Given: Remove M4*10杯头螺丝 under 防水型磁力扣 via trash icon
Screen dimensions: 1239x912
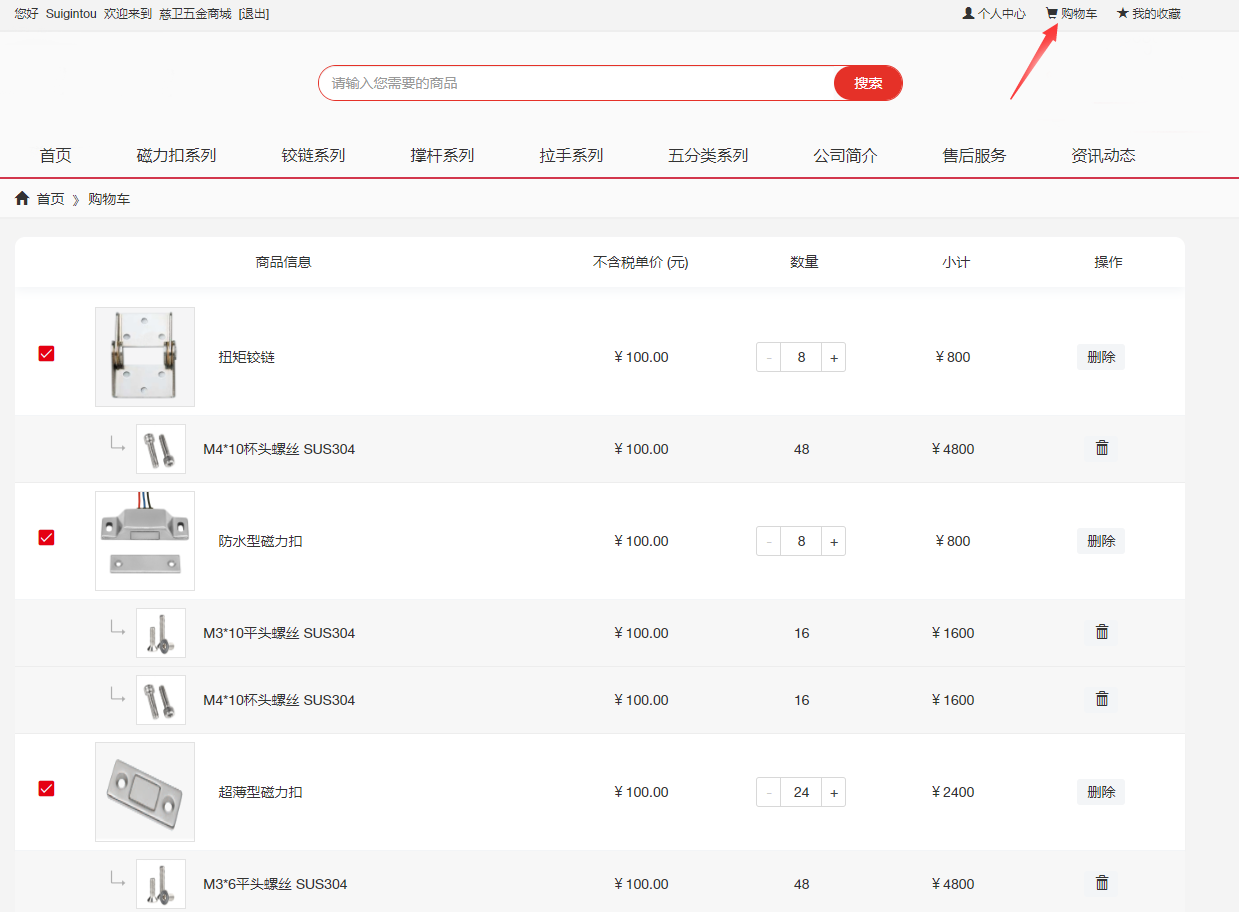Looking at the screenshot, I should point(1101,699).
